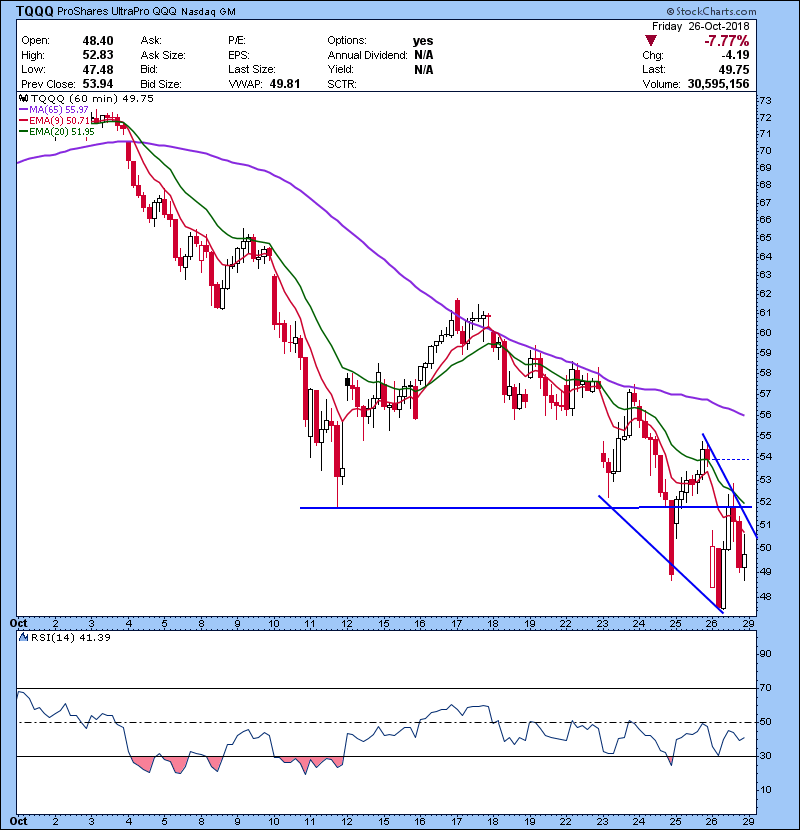Click the EPS: field label
The height and width of the screenshot is (830, 800).
239,55
